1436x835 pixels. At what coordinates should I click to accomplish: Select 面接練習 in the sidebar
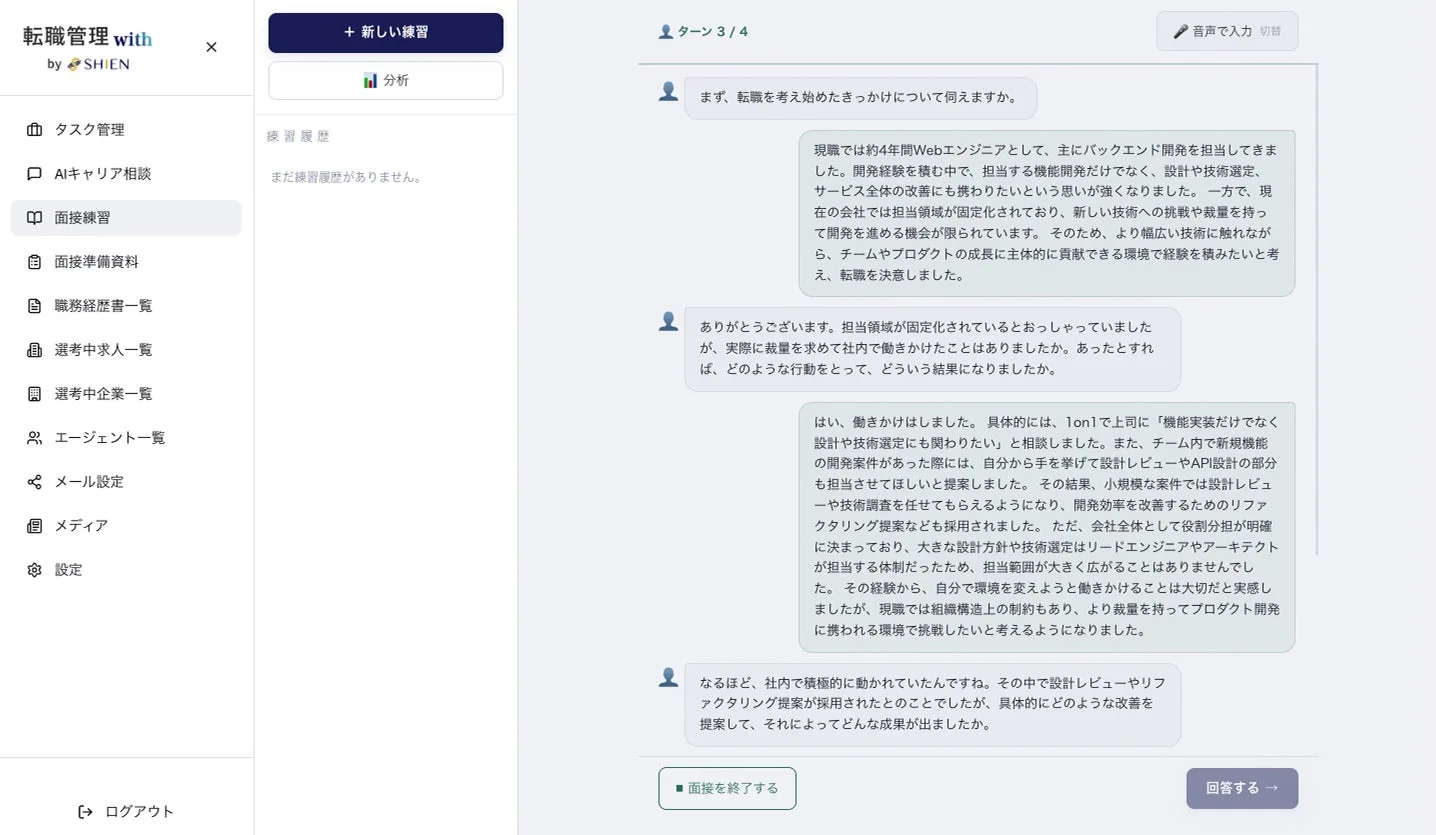click(x=126, y=218)
